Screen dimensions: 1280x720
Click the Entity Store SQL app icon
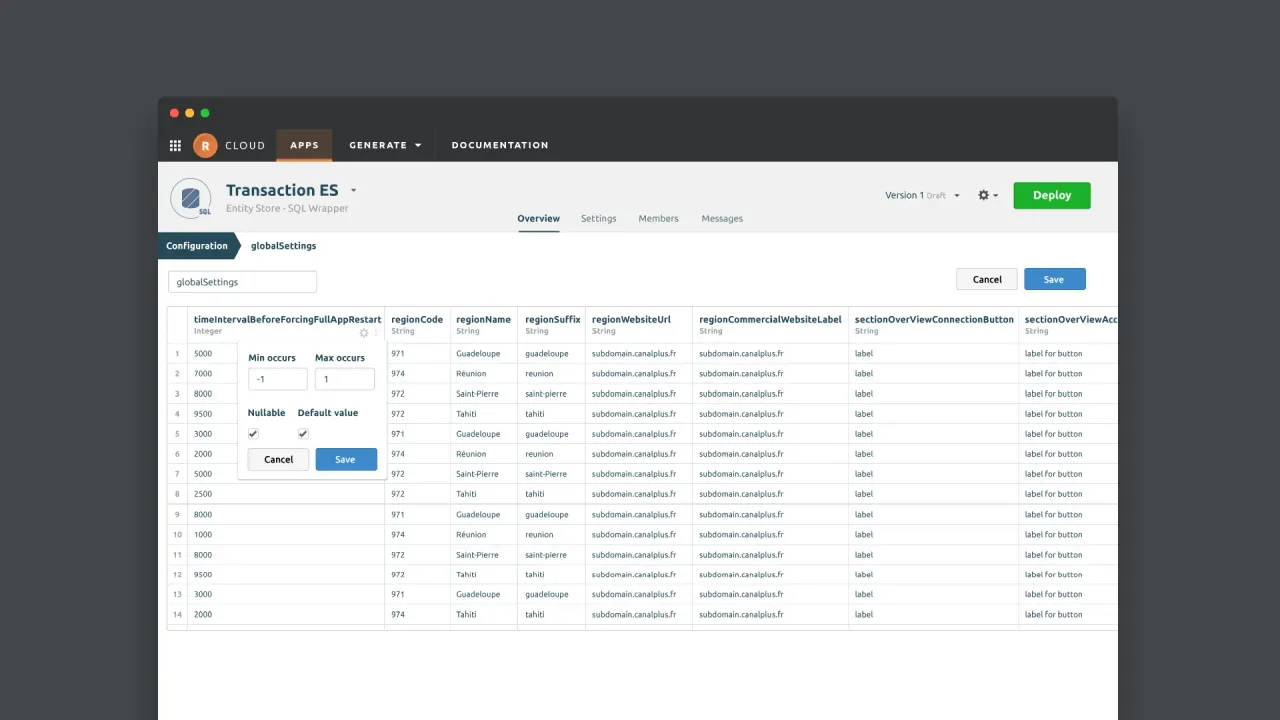click(x=190, y=198)
